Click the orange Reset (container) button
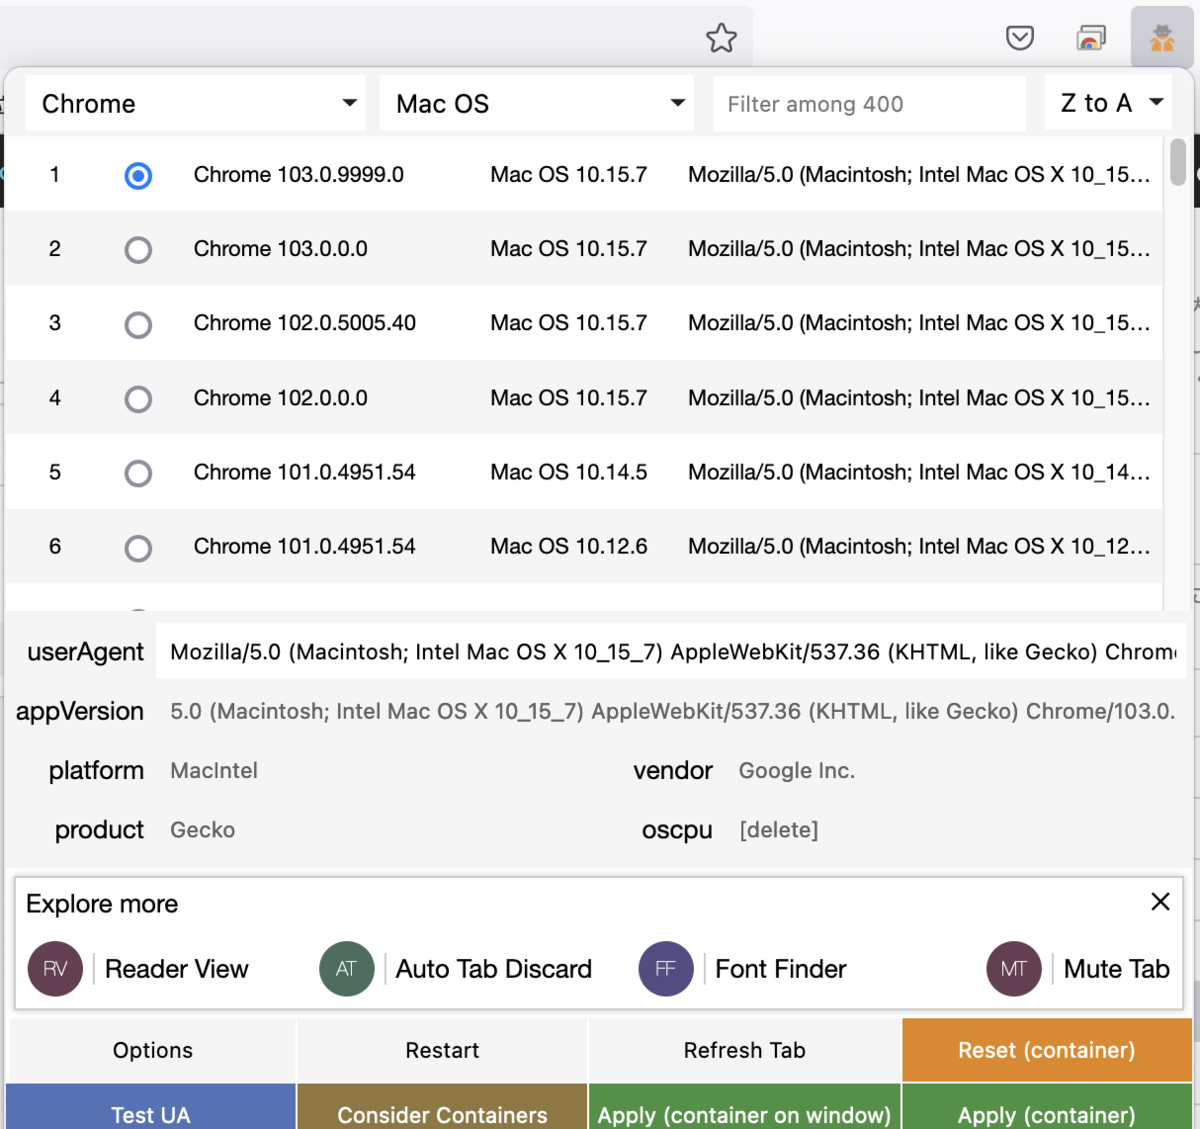This screenshot has height=1129, width=1200. pyautogui.click(x=1046, y=1050)
